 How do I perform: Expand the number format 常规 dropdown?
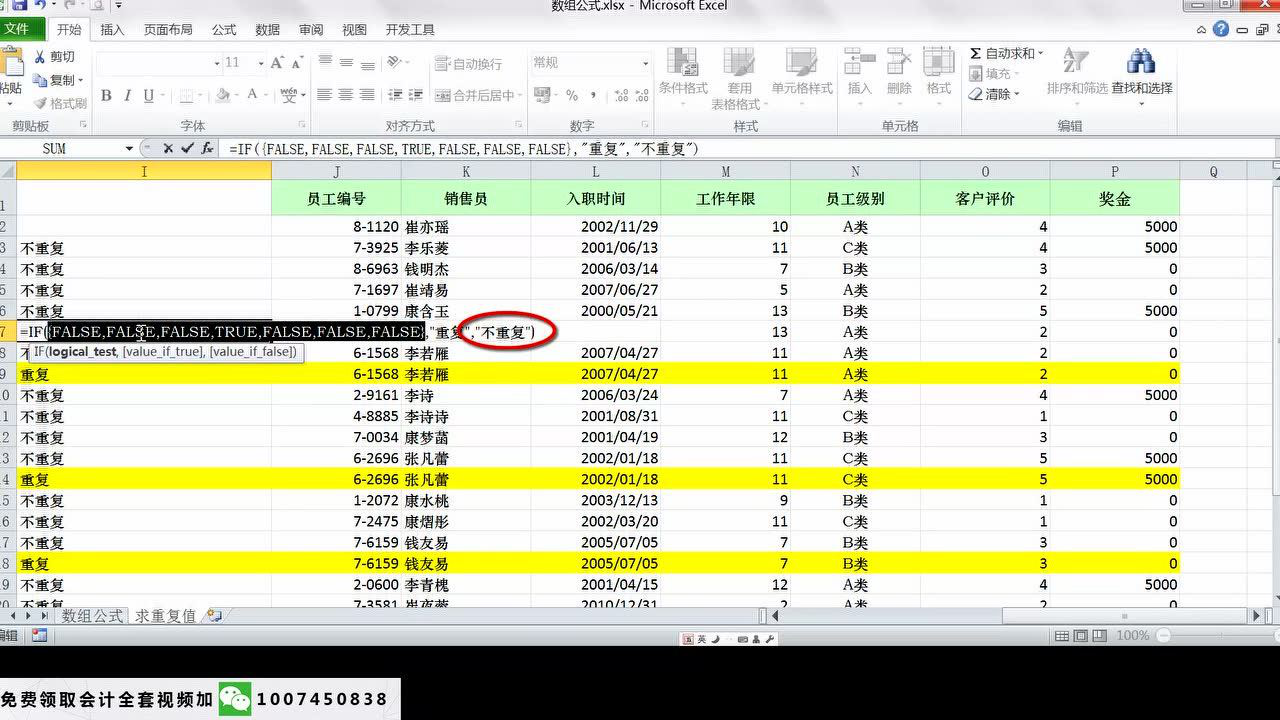pyautogui.click(x=642, y=63)
